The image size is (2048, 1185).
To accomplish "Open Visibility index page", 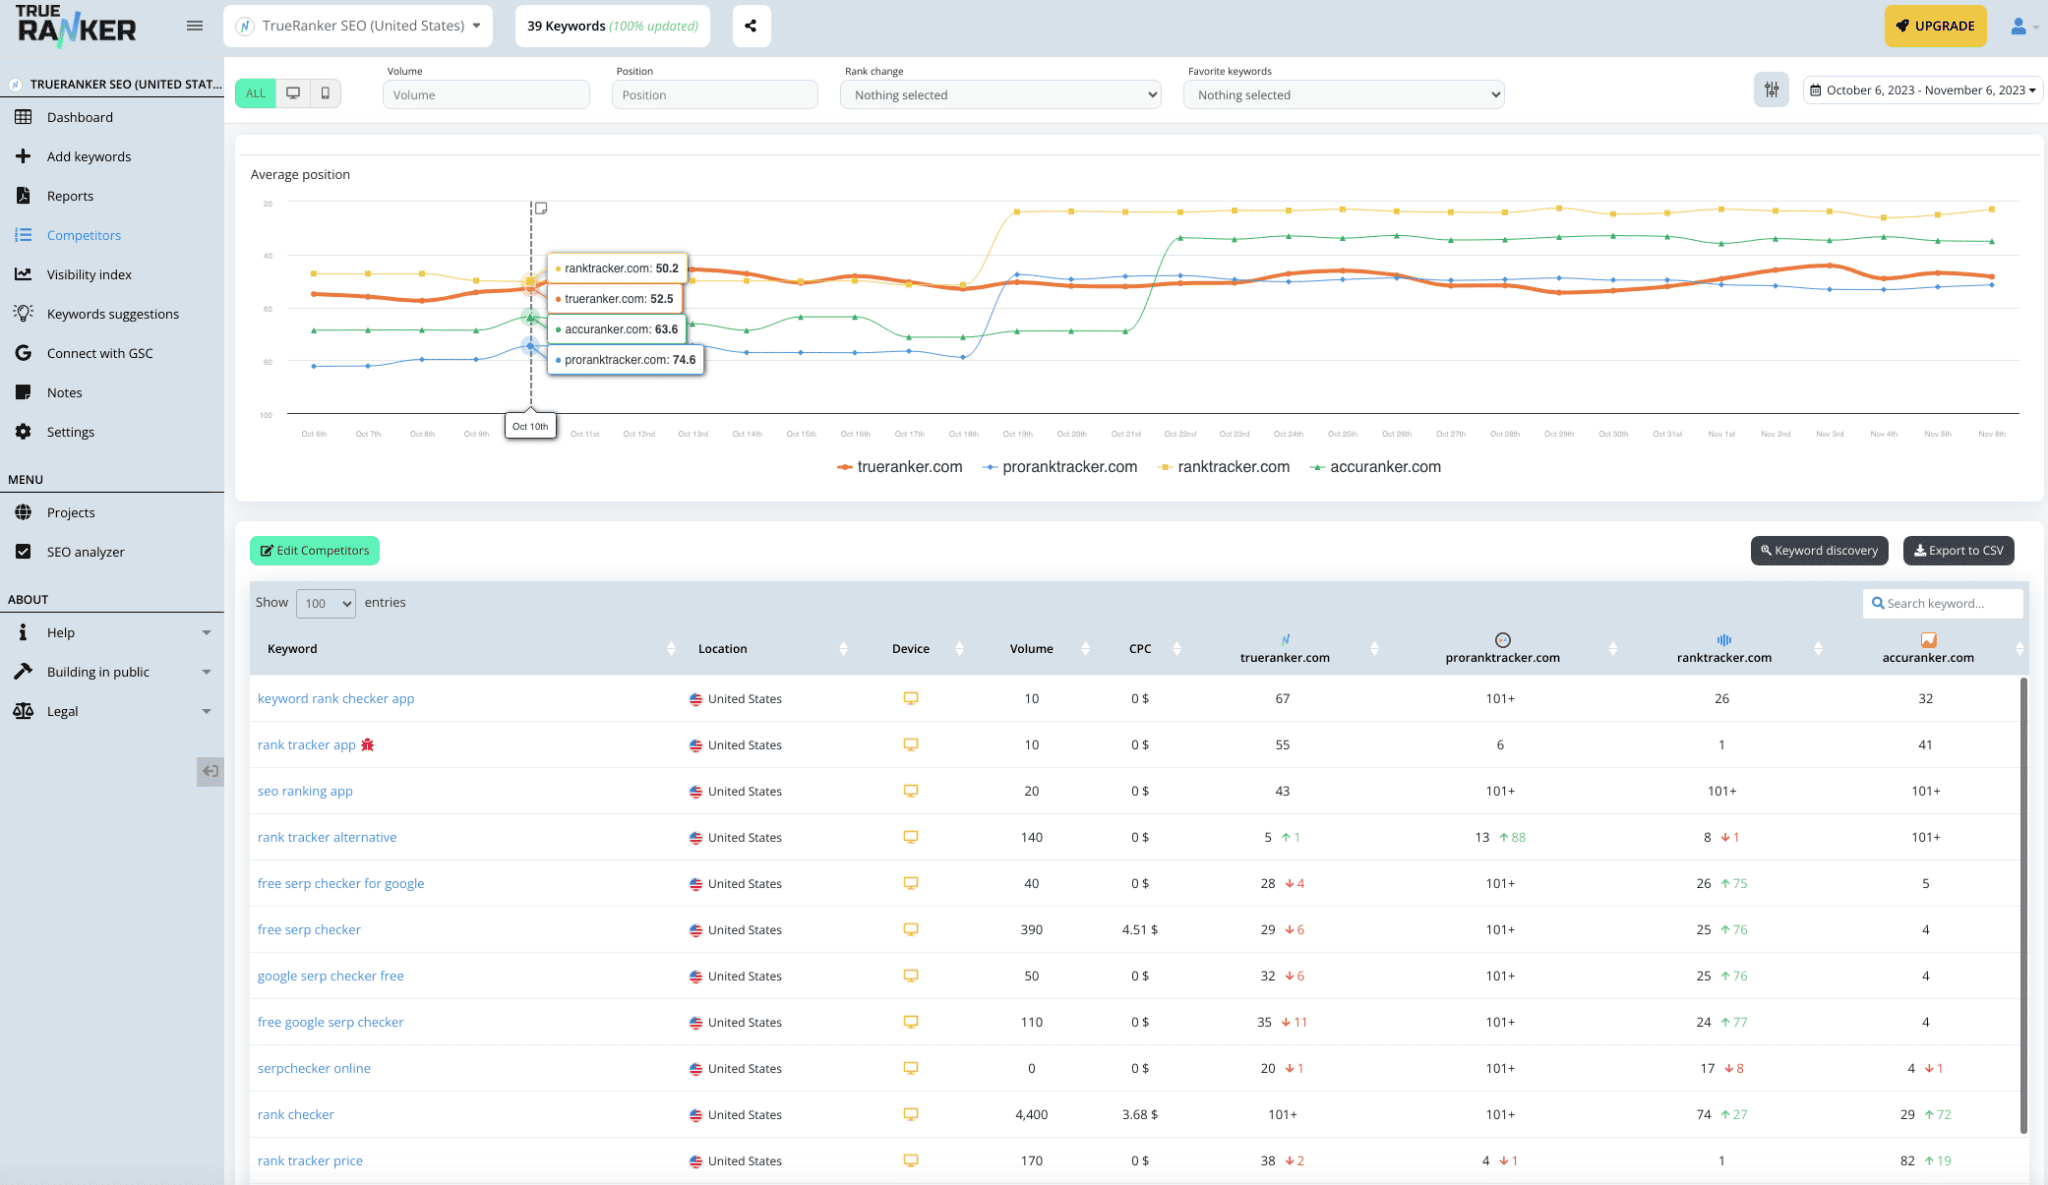I will point(89,274).
